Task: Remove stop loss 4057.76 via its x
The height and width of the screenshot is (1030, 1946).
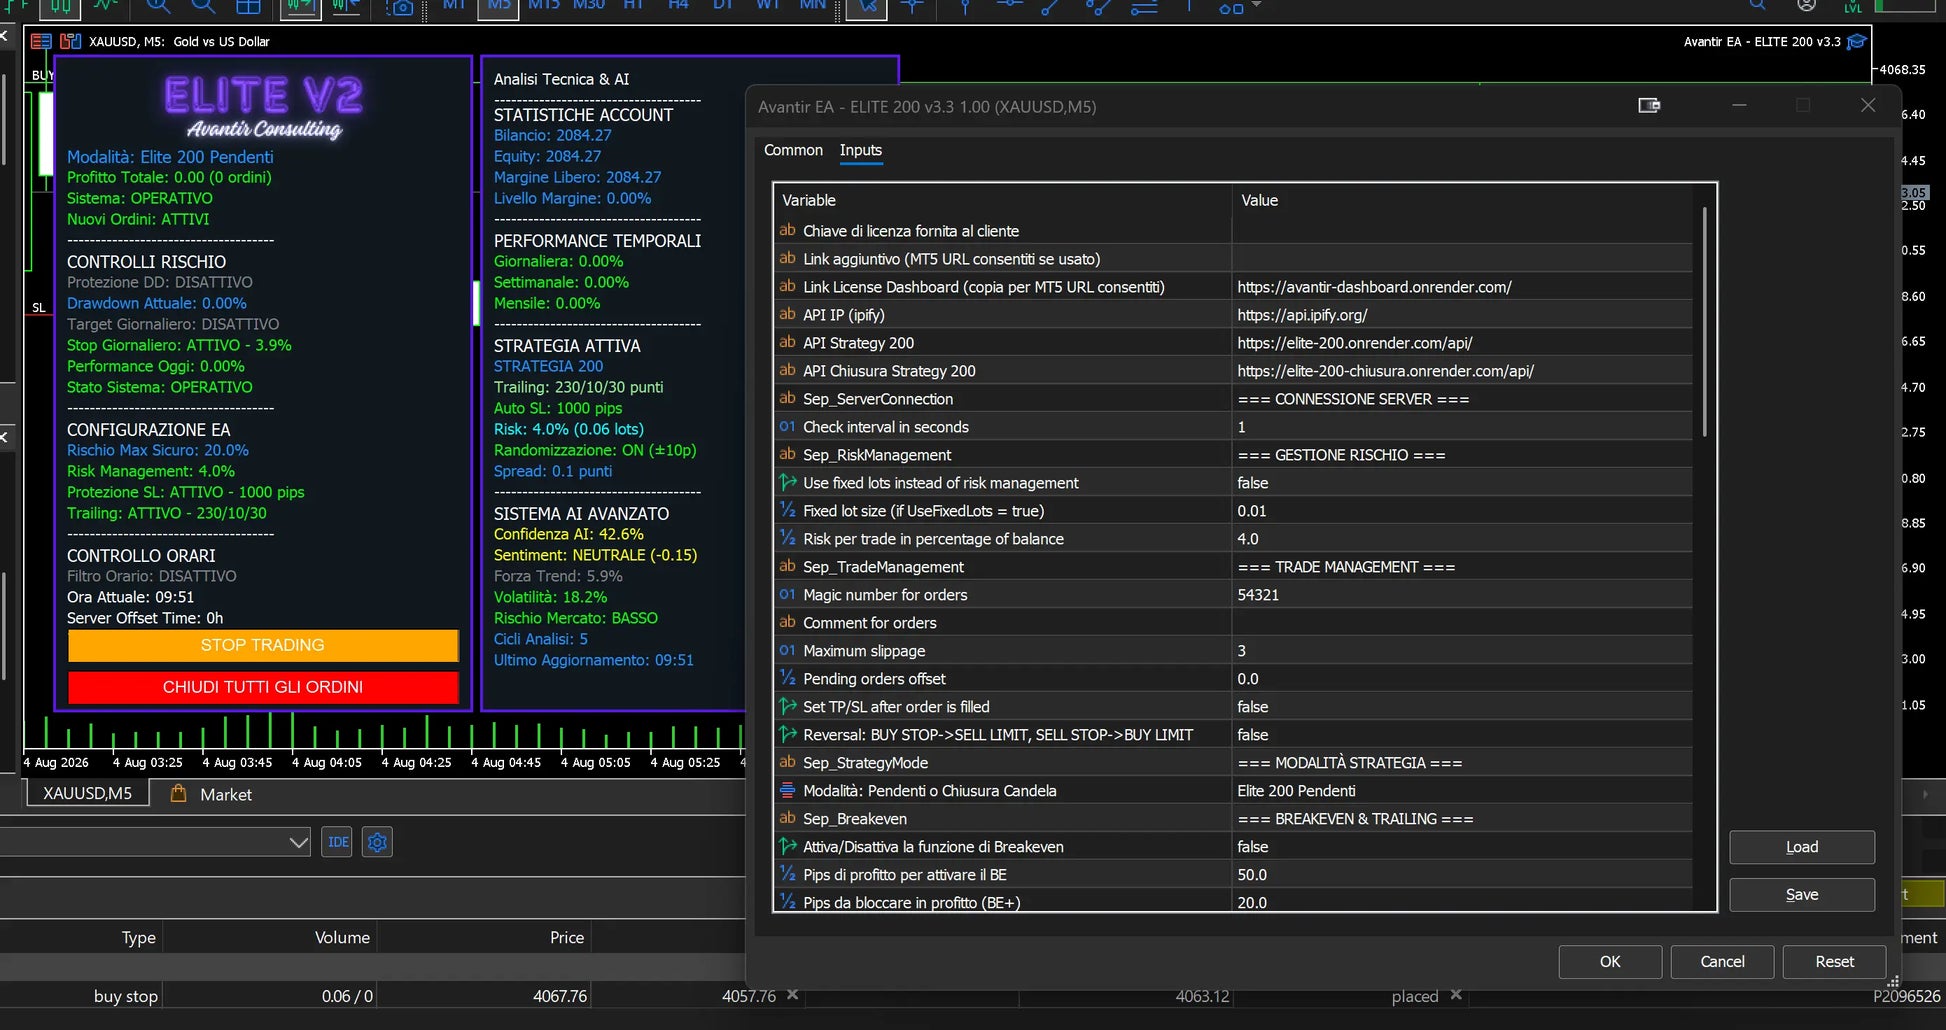Action: pyautogui.click(x=792, y=994)
